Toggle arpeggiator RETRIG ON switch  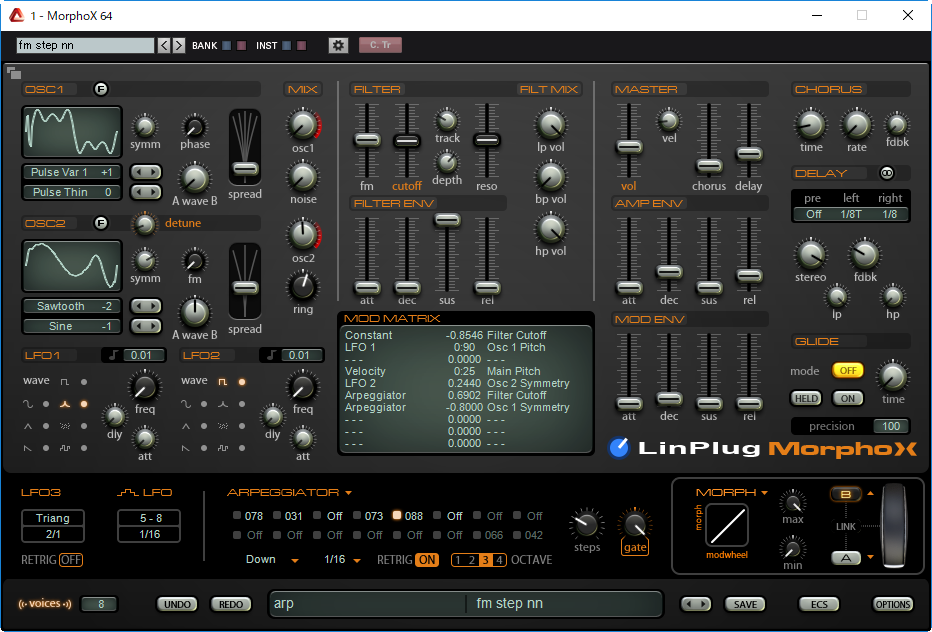427,559
